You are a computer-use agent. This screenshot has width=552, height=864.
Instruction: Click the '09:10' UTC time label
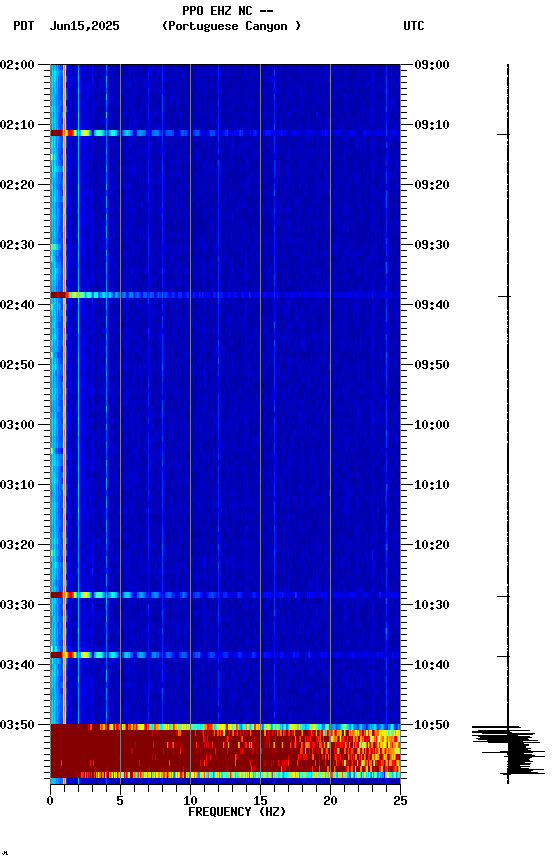(x=432, y=125)
